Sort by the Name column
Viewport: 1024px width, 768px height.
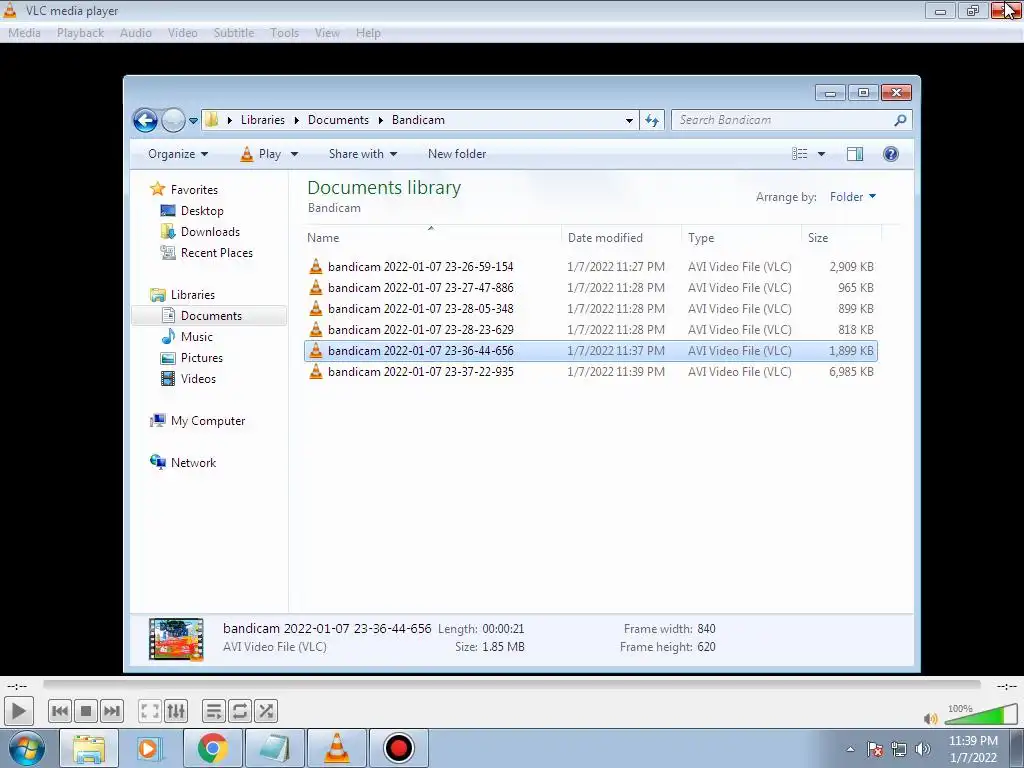click(x=431, y=238)
